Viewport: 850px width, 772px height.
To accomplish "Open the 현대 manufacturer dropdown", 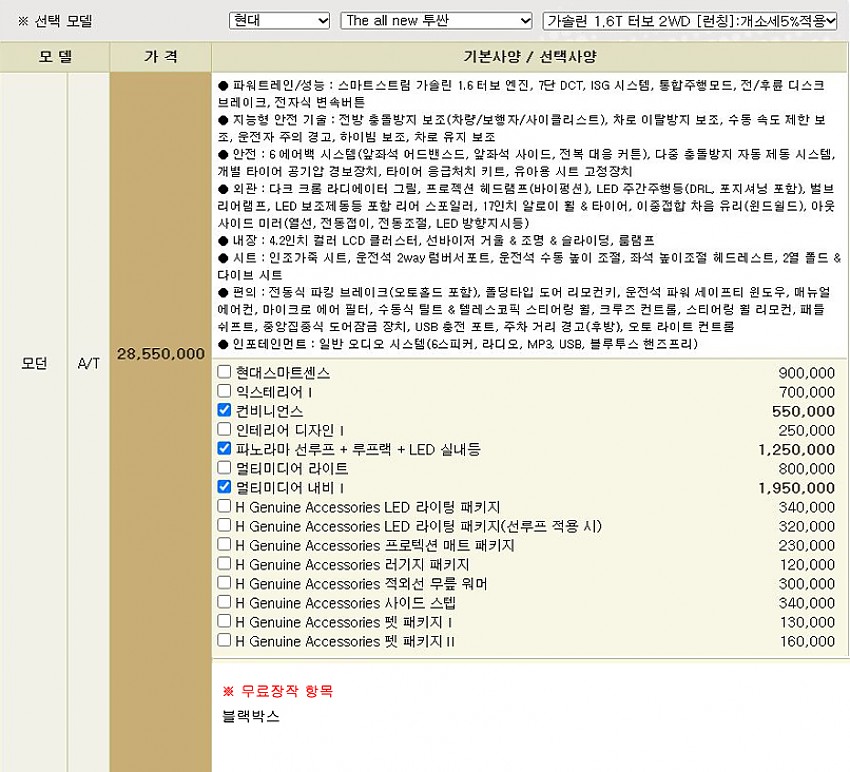I will (279, 20).
